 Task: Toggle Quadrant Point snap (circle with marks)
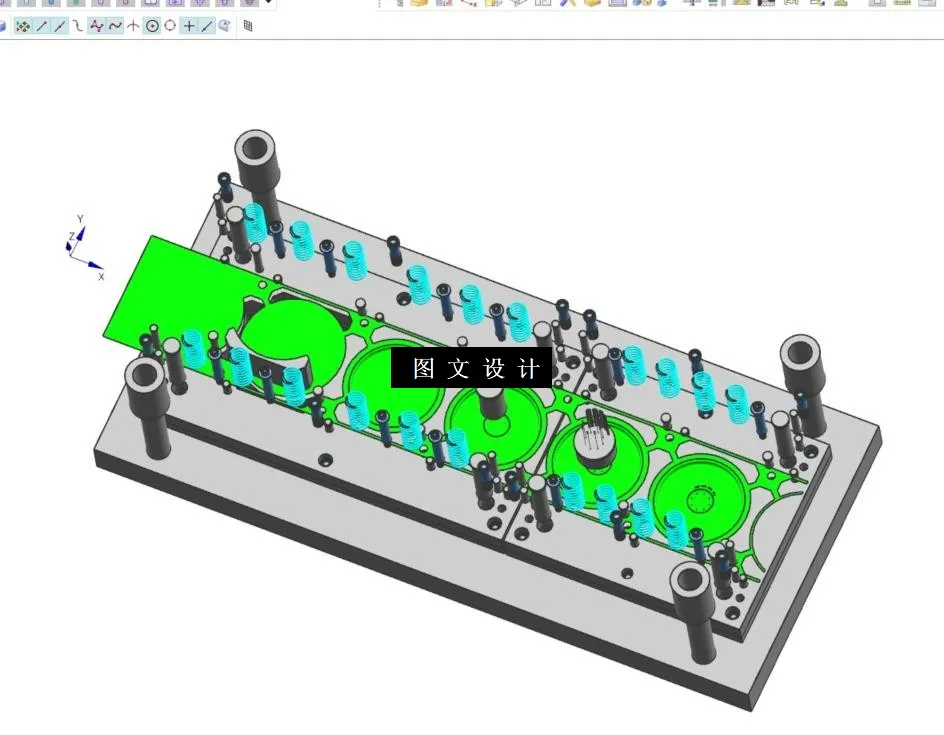tap(170, 26)
